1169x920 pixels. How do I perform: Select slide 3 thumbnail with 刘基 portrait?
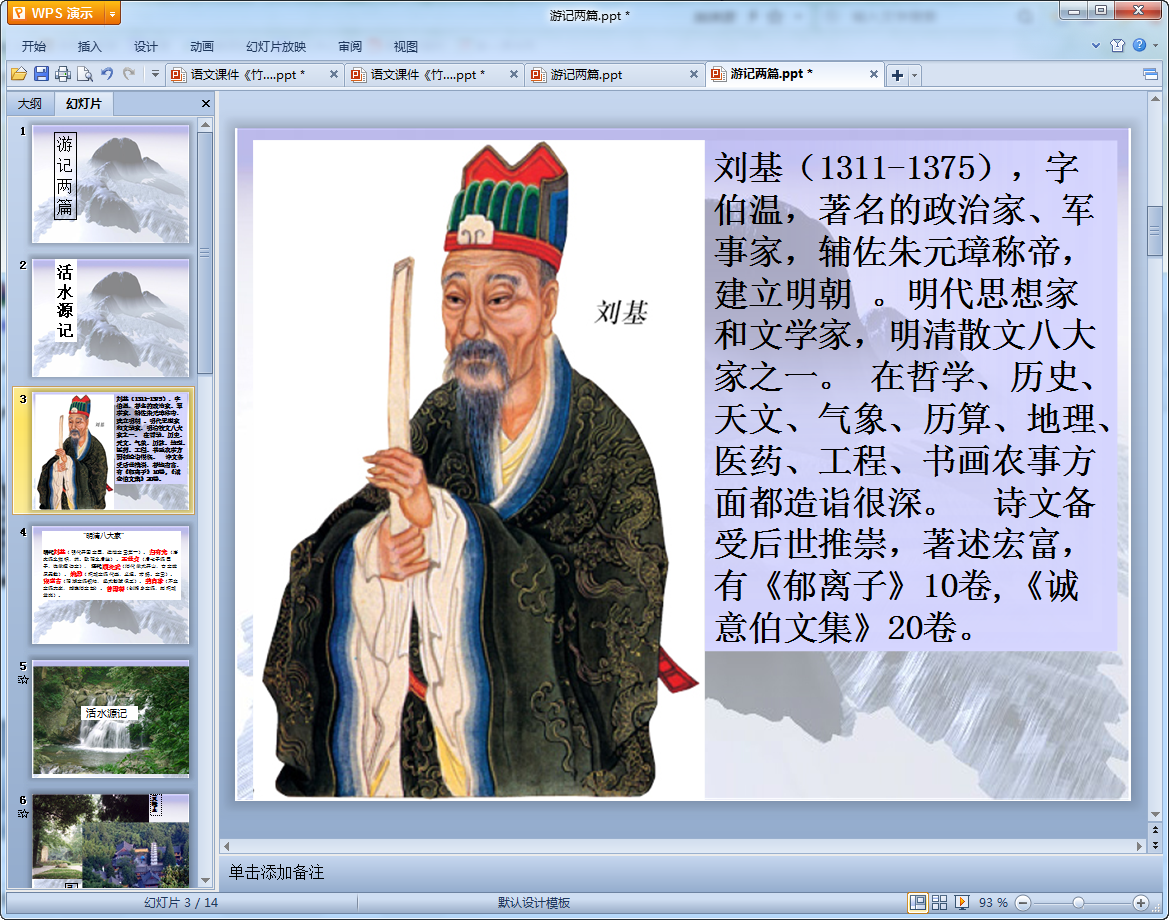pyautogui.click(x=110, y=451)
